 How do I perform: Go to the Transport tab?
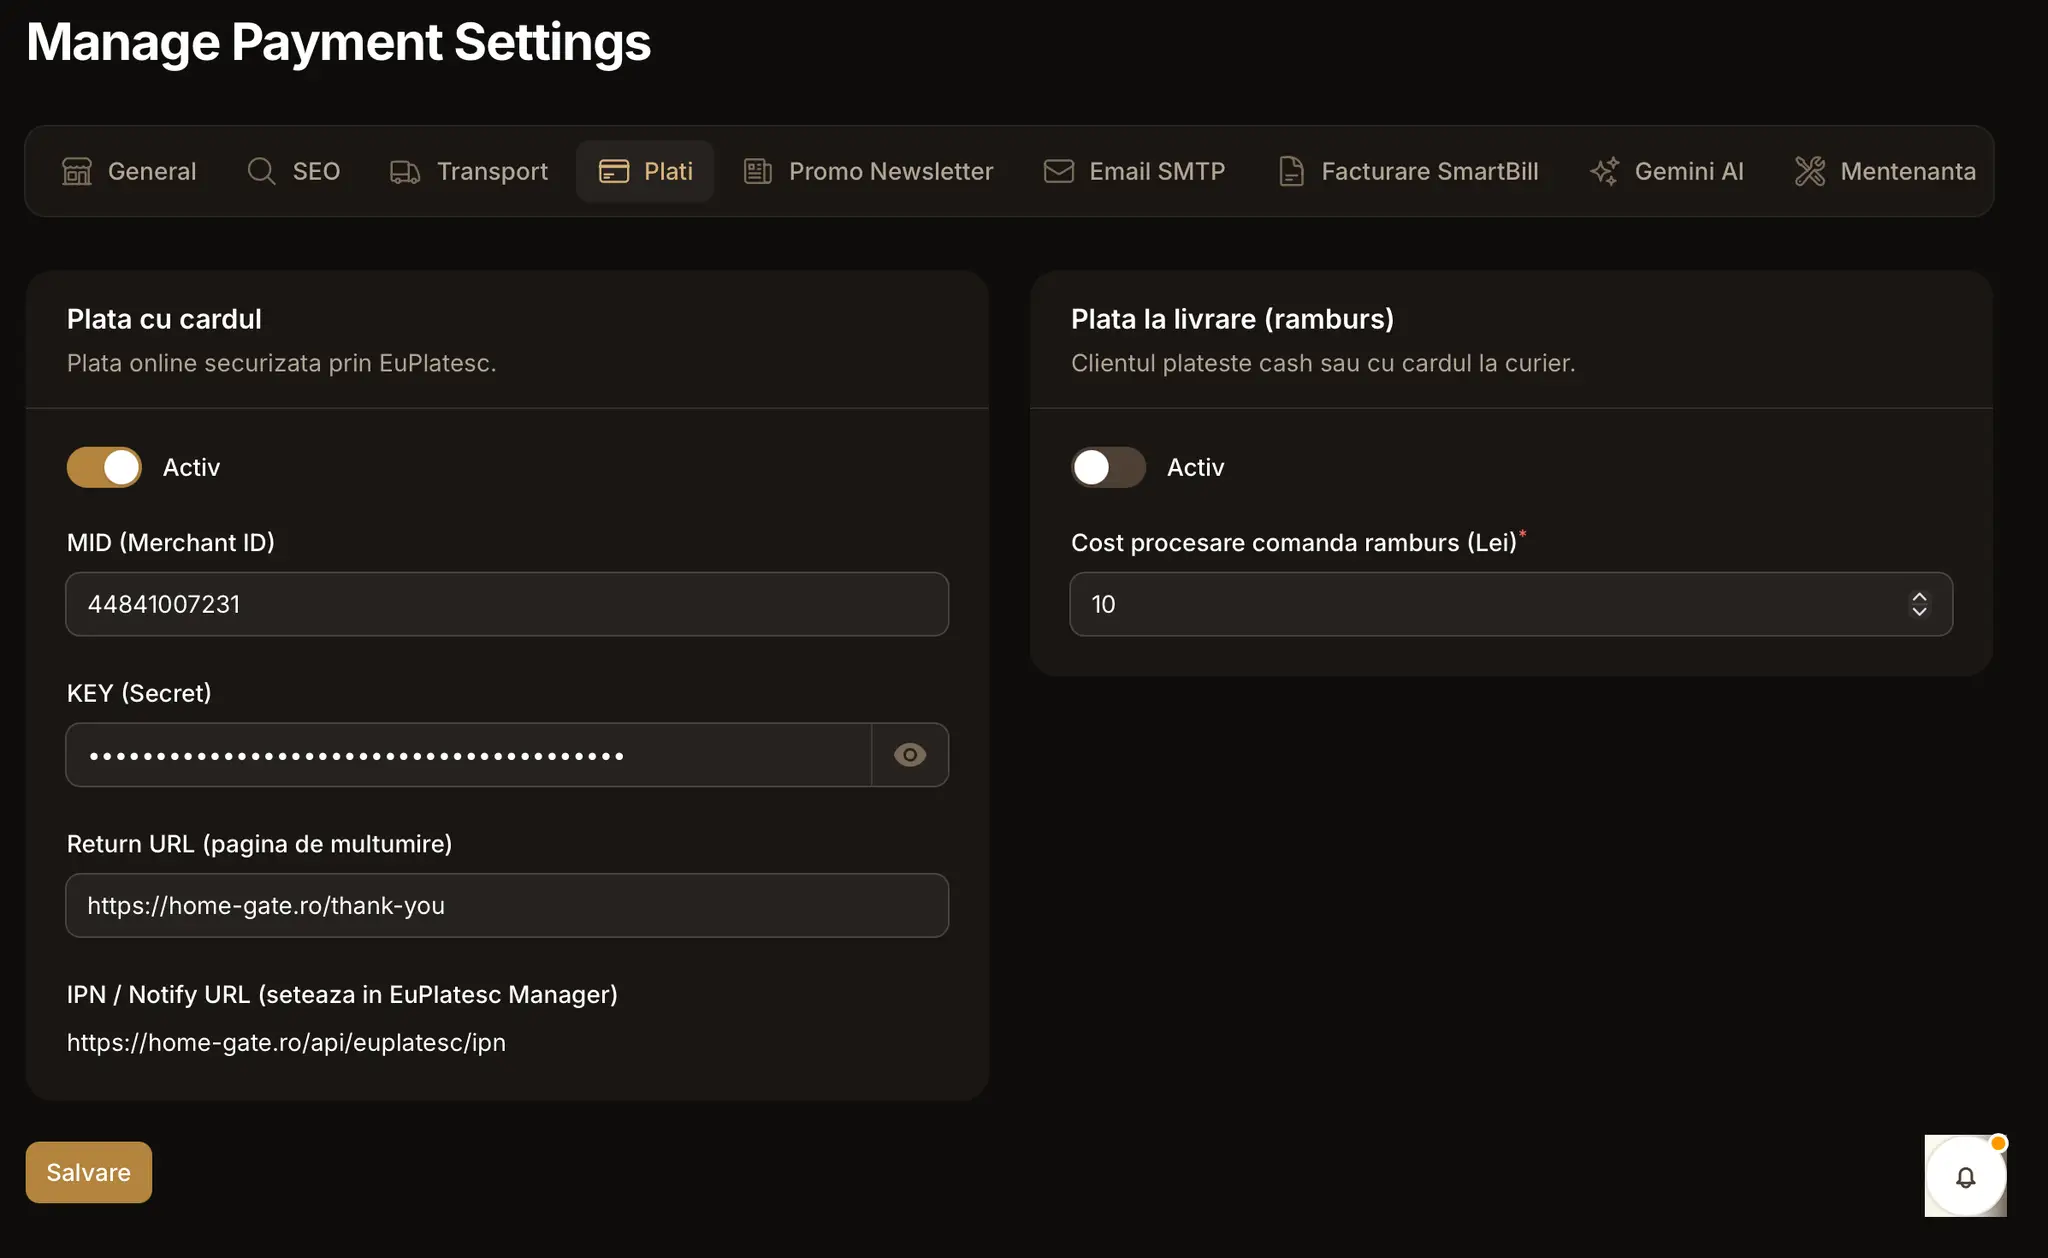click(469, 172)
